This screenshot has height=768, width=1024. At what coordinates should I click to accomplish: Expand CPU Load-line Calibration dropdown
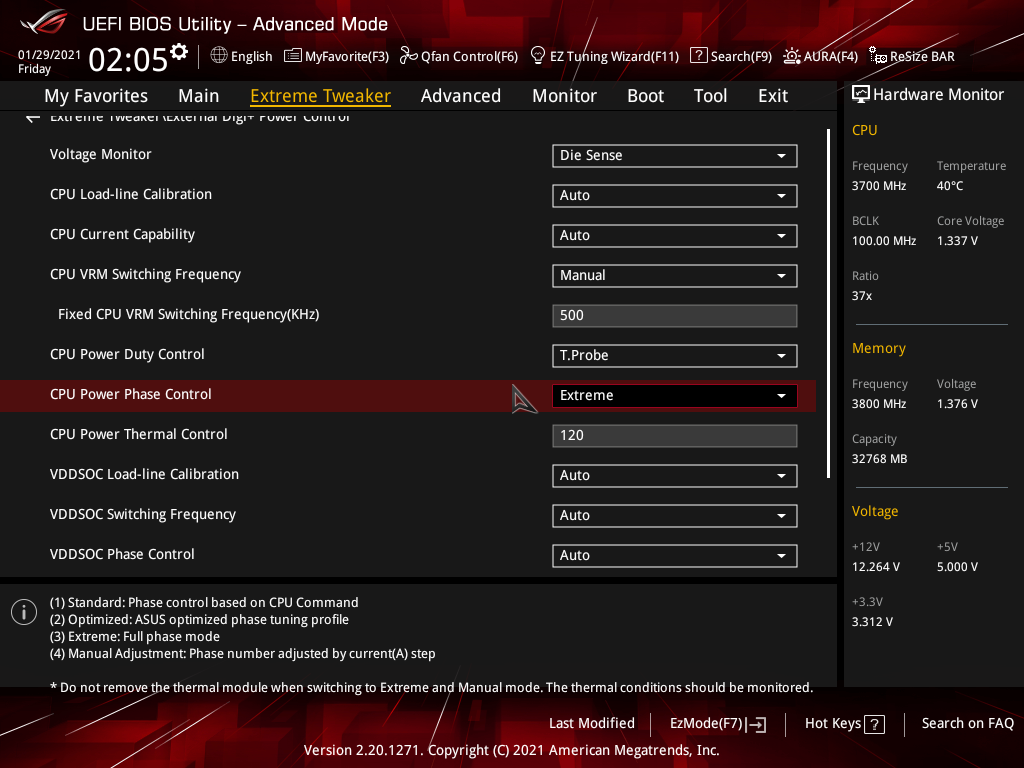coord(675,195)
